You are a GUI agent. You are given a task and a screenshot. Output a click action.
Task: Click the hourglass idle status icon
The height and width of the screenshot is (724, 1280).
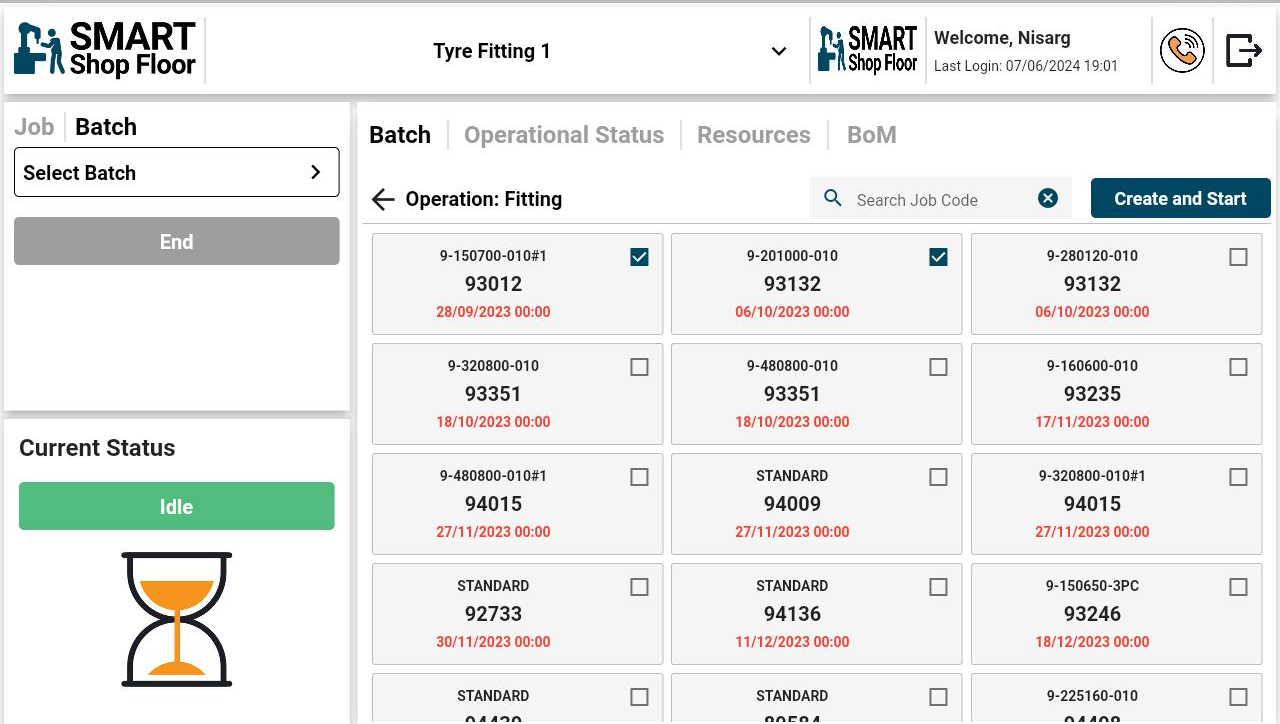pos(177,619)
